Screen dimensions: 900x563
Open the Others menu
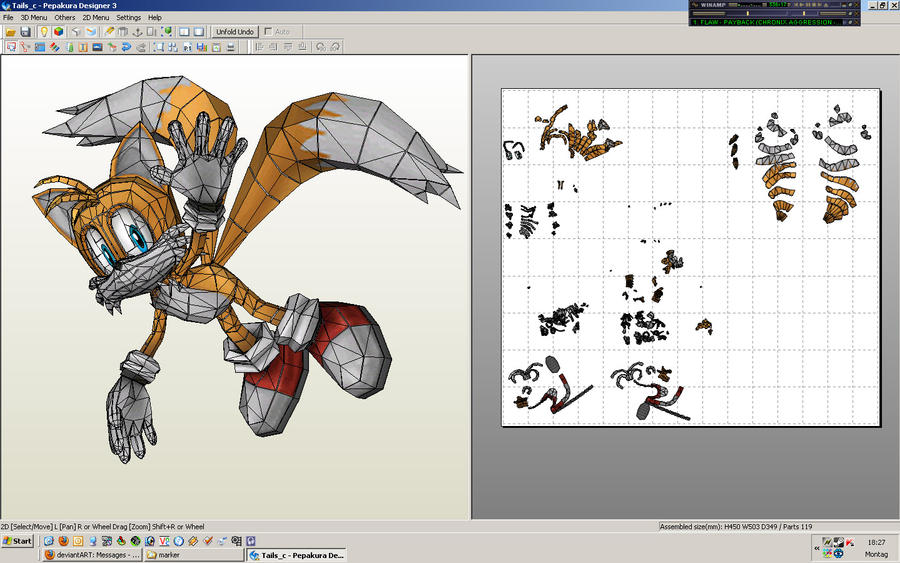coord(65,17)
